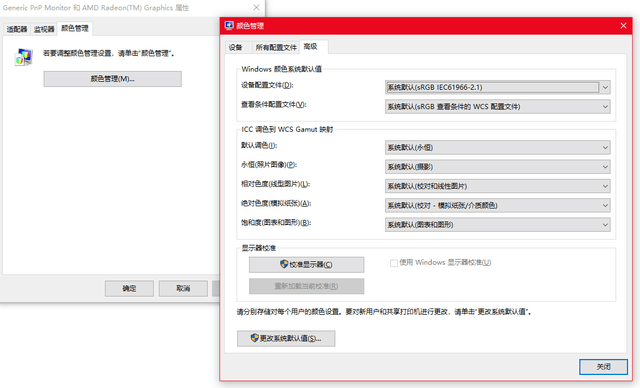Screen dimensions: 640x388
Task: Click the Color Management title bar icon
Action: [229, 26]
